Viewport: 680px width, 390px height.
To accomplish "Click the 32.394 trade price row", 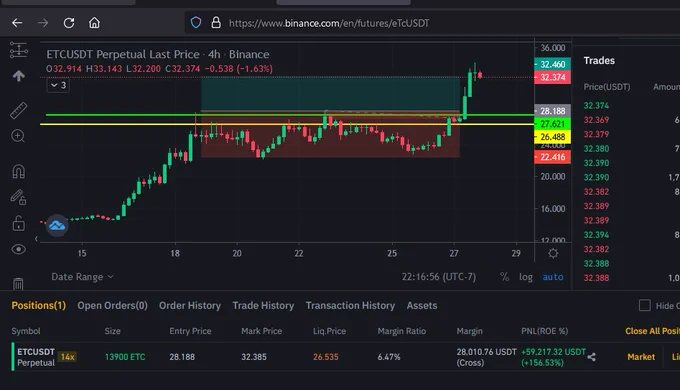I will pyautogui.click(x=596, y=235).
